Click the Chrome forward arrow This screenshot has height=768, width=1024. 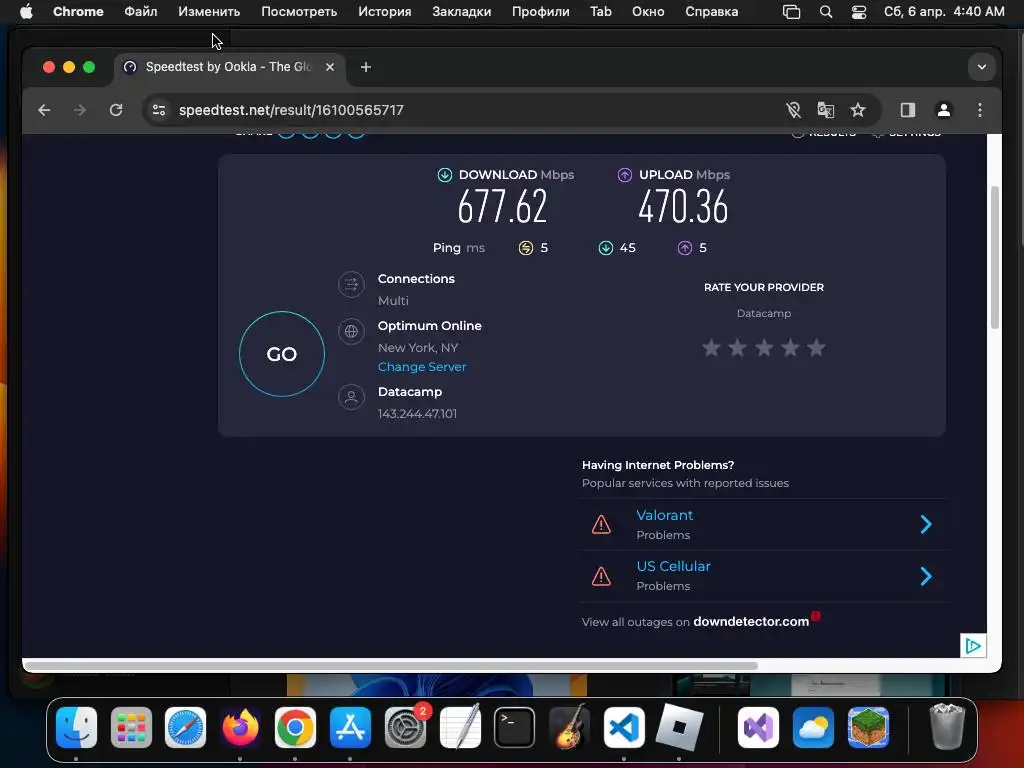(x=80, y=110)
